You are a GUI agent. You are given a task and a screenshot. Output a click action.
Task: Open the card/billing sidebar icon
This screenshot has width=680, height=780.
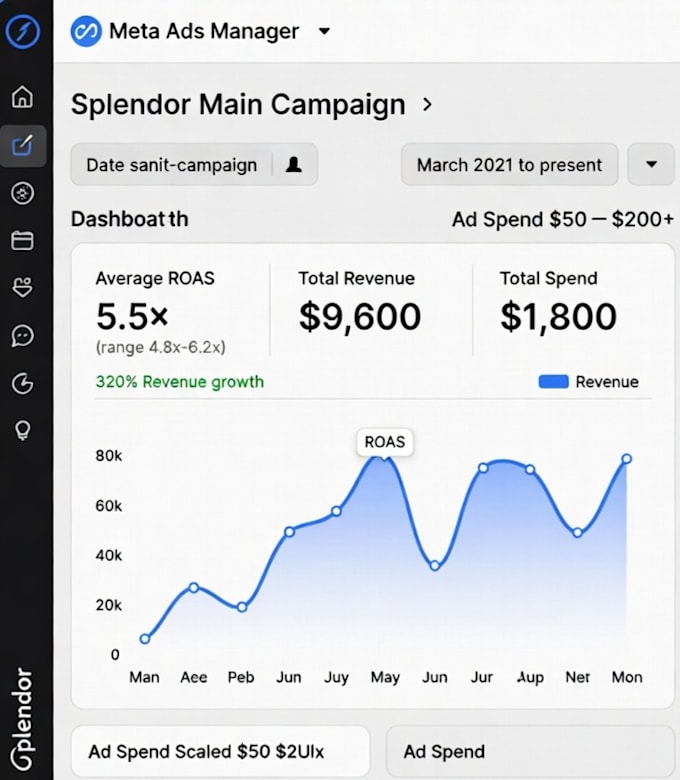point(22,240)
